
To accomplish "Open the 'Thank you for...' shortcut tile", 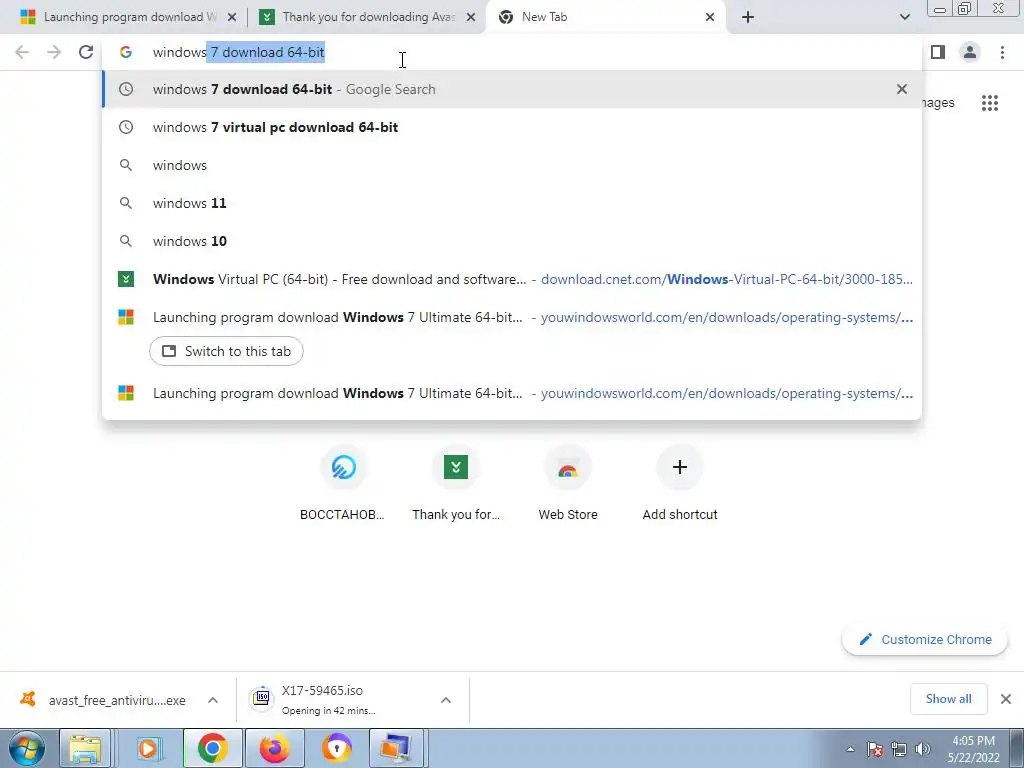I will pyautogui.click(x=456, y=484).
